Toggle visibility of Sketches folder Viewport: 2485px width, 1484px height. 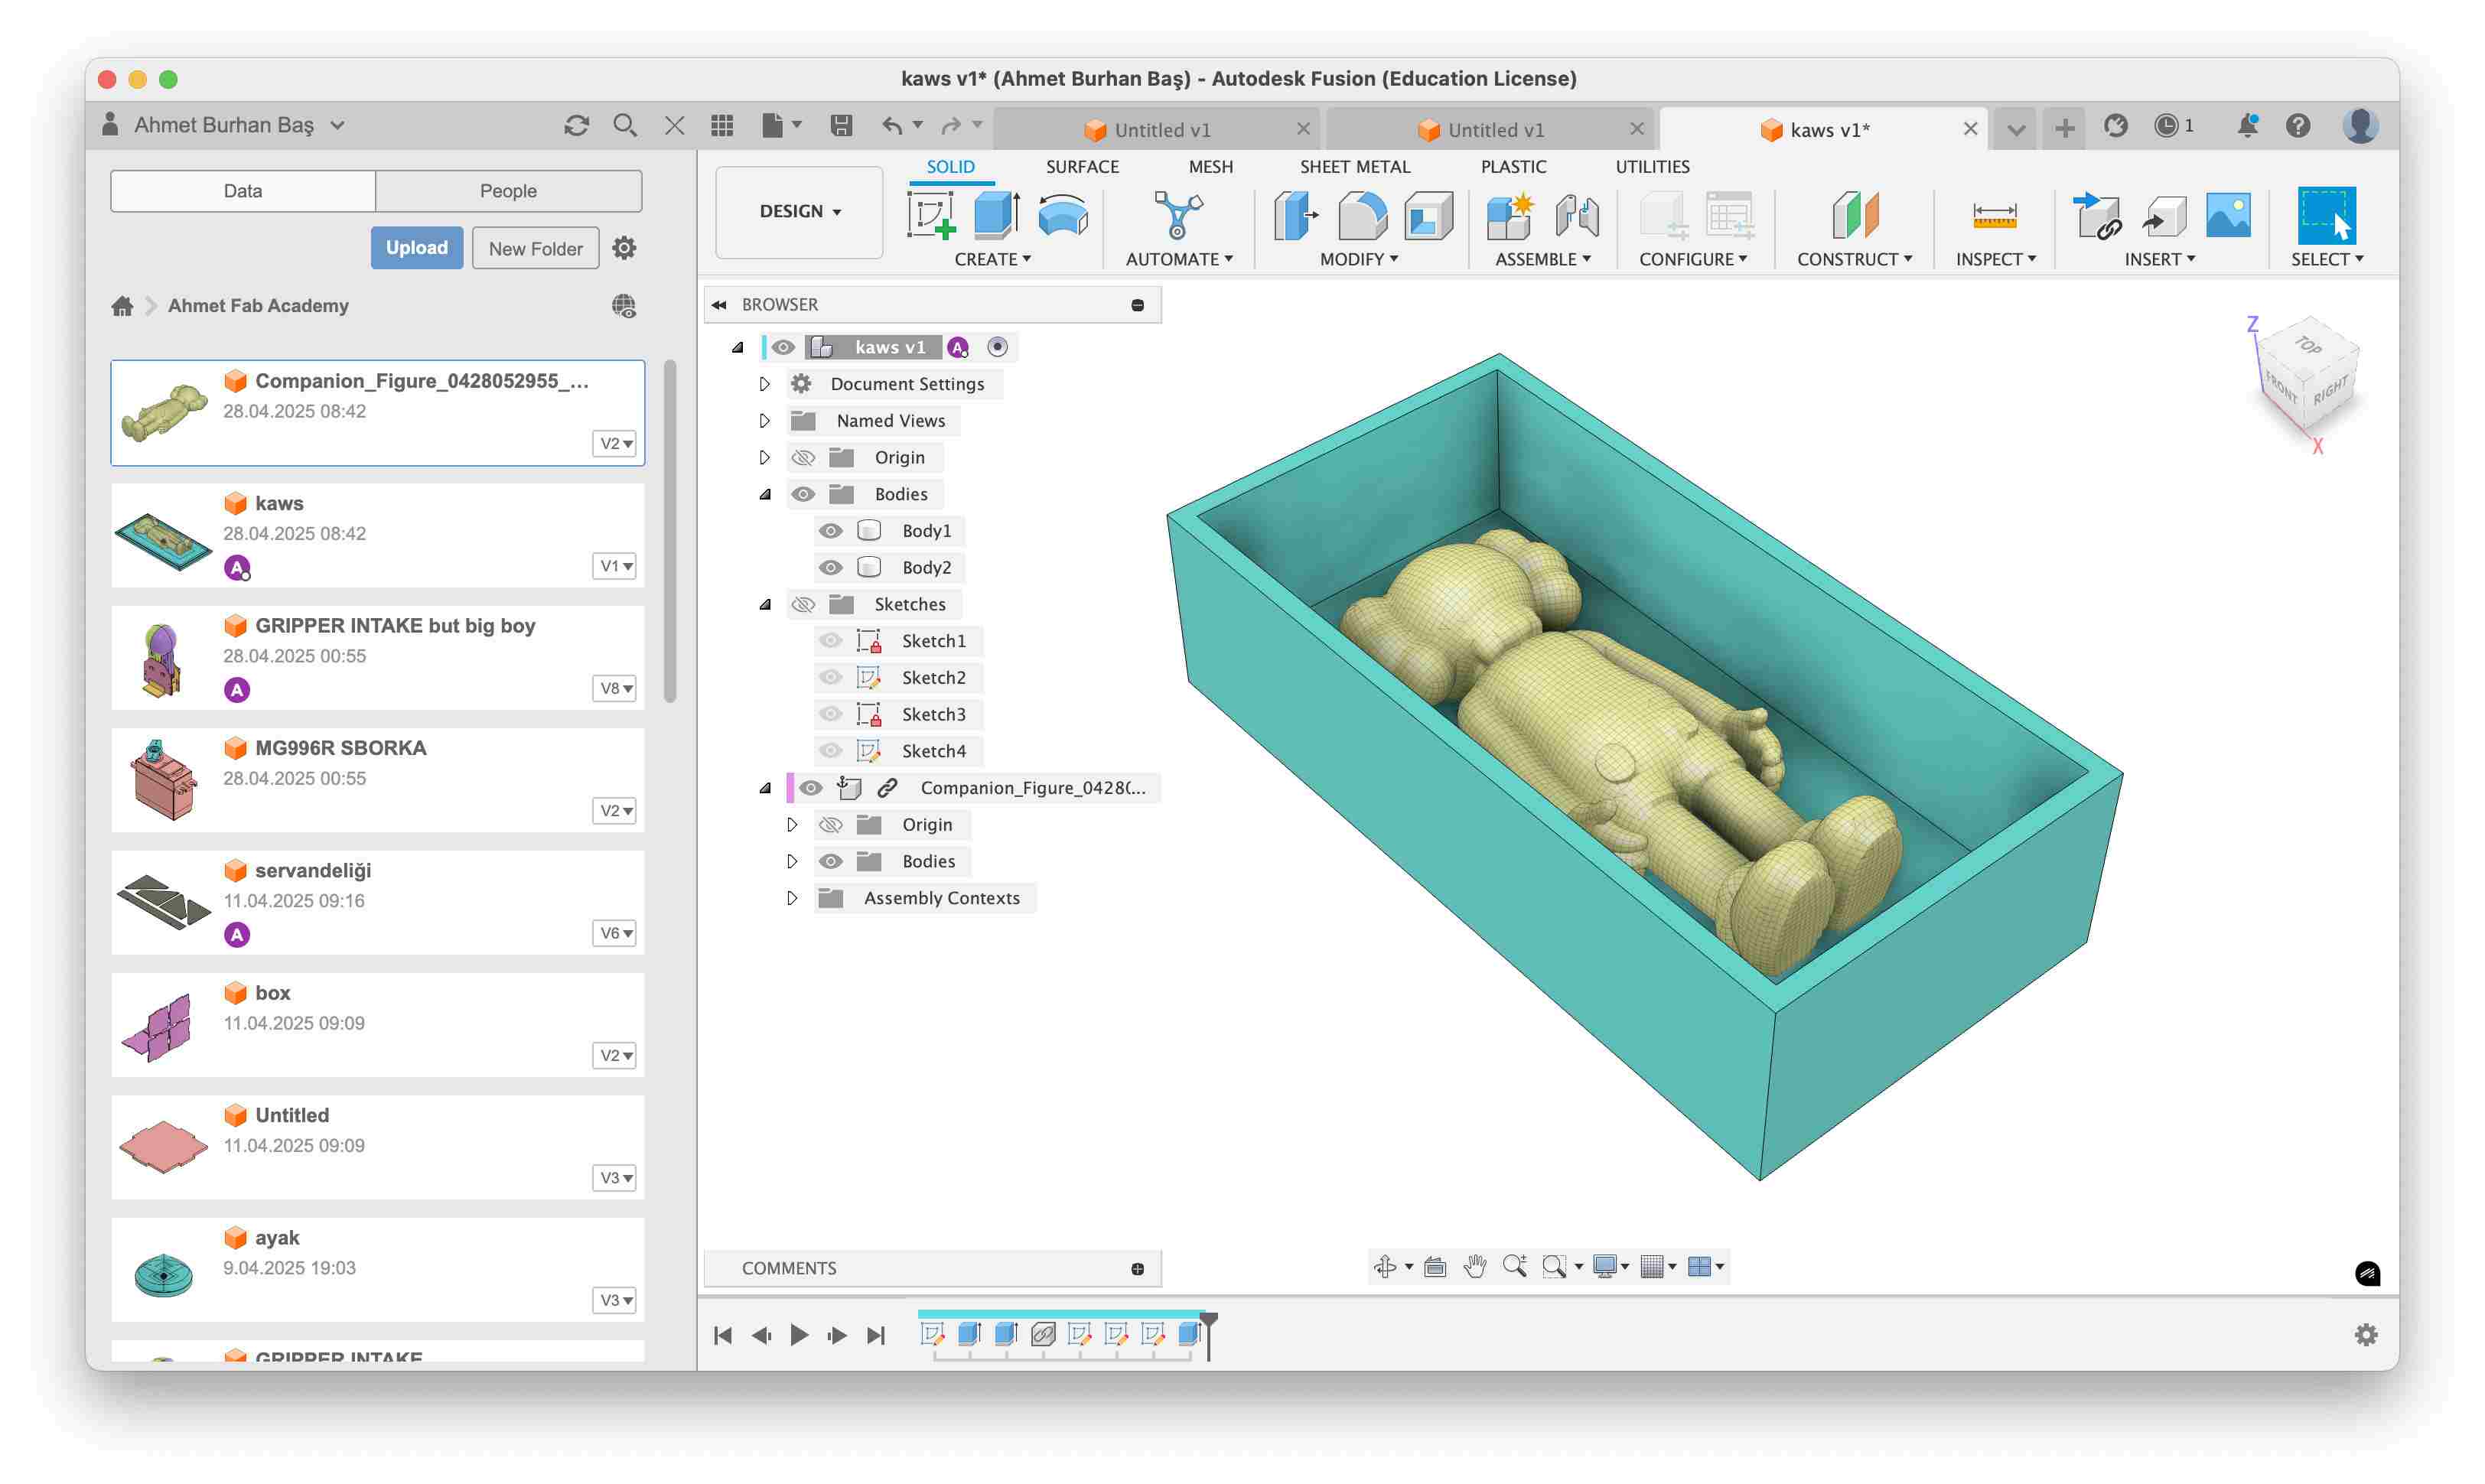(x=803, y=604)
